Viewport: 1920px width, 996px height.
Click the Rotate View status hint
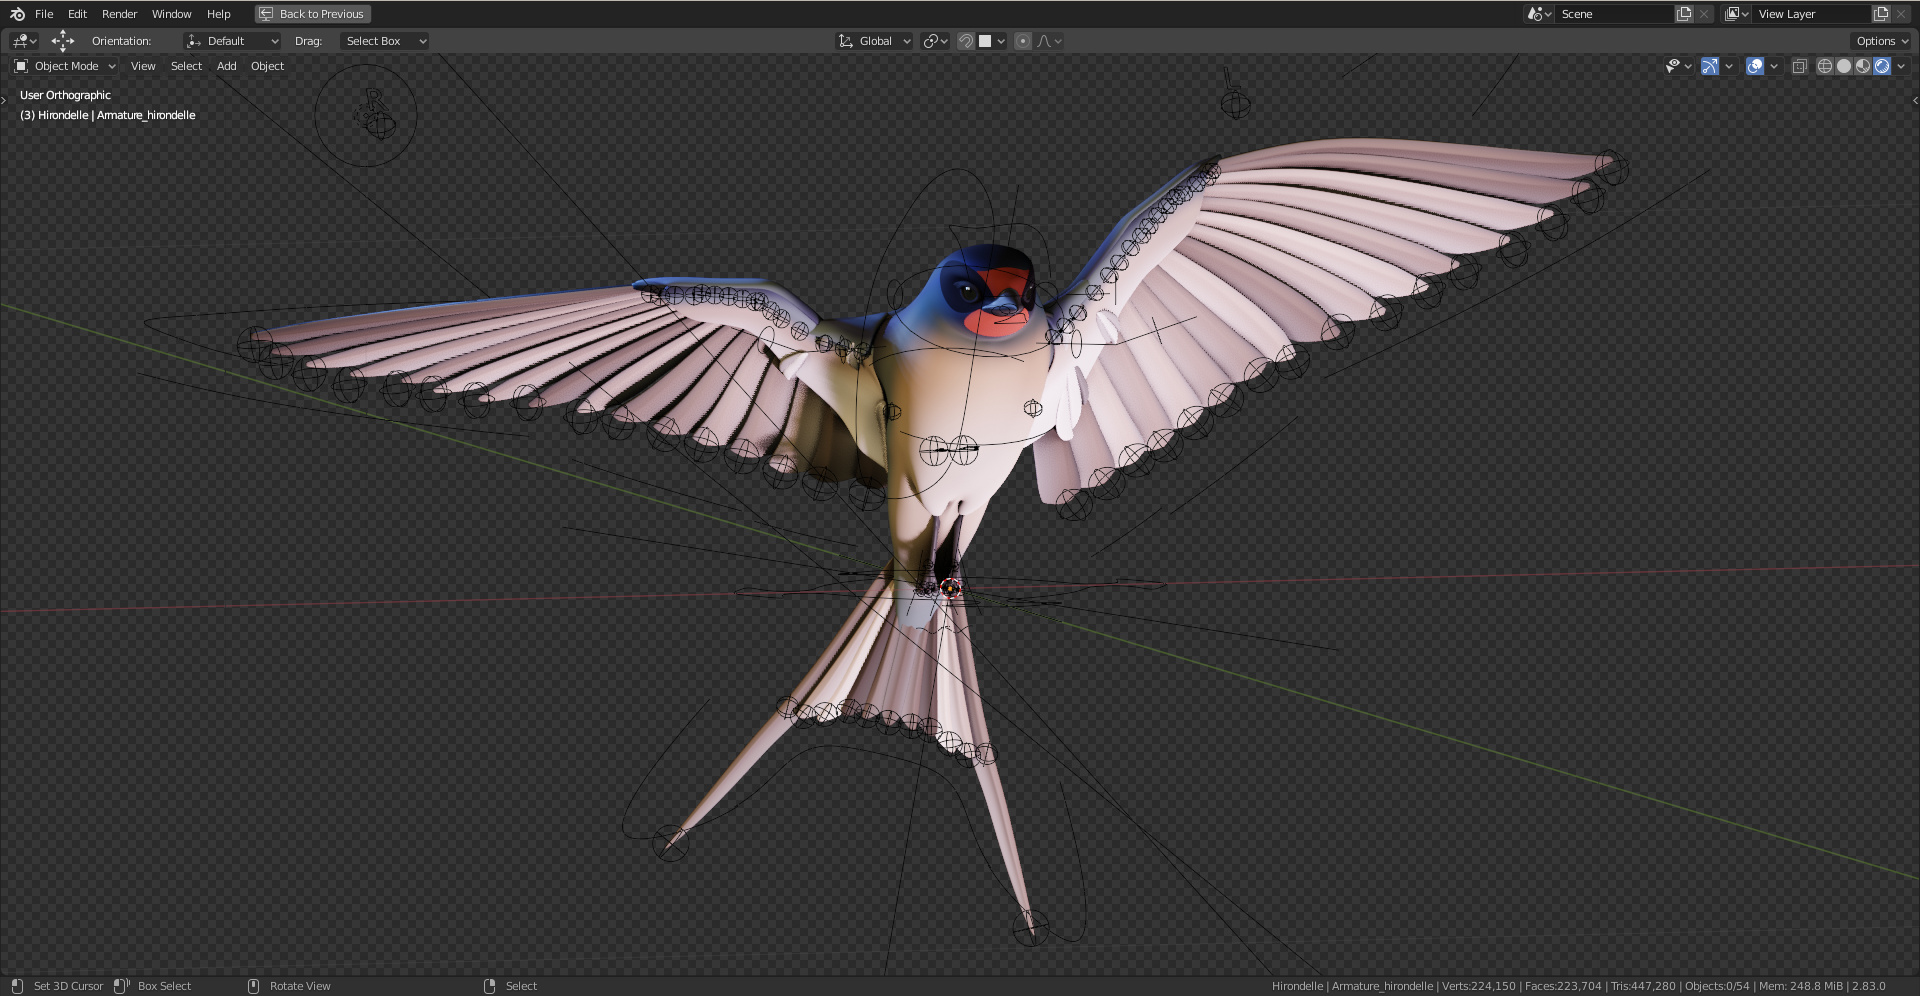[300, 986]
